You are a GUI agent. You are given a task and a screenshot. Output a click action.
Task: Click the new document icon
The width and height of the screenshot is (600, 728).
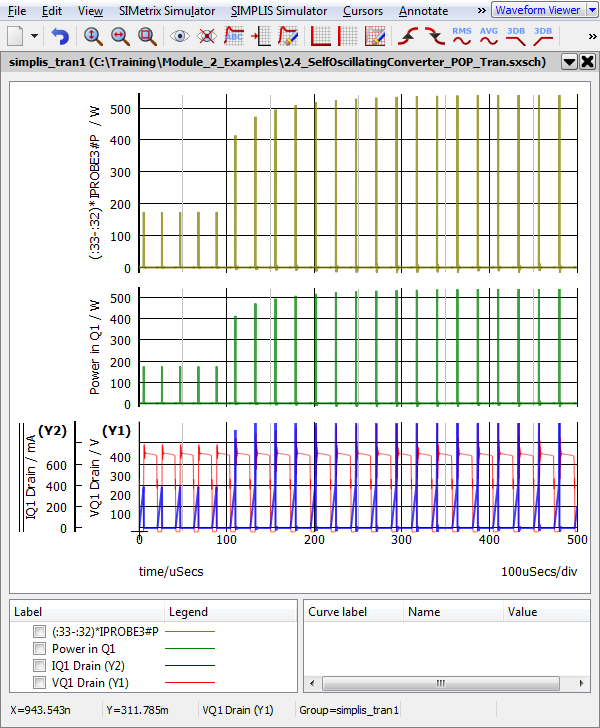pos(16,36)
